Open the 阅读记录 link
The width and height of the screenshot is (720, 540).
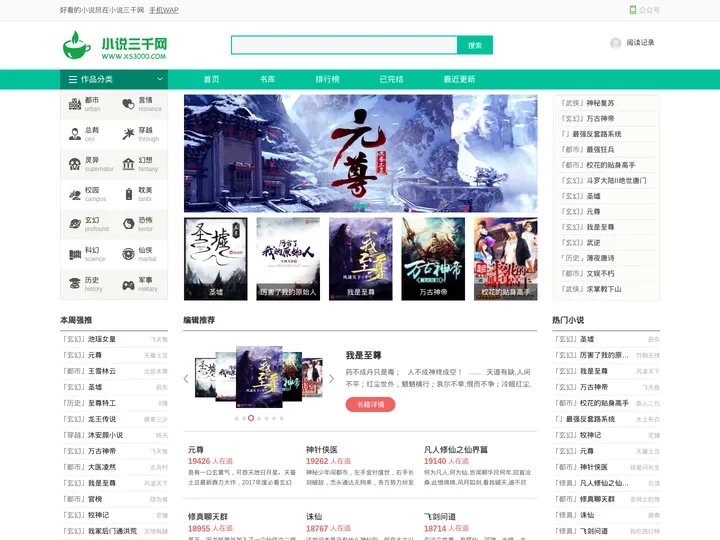click(640, 43)
